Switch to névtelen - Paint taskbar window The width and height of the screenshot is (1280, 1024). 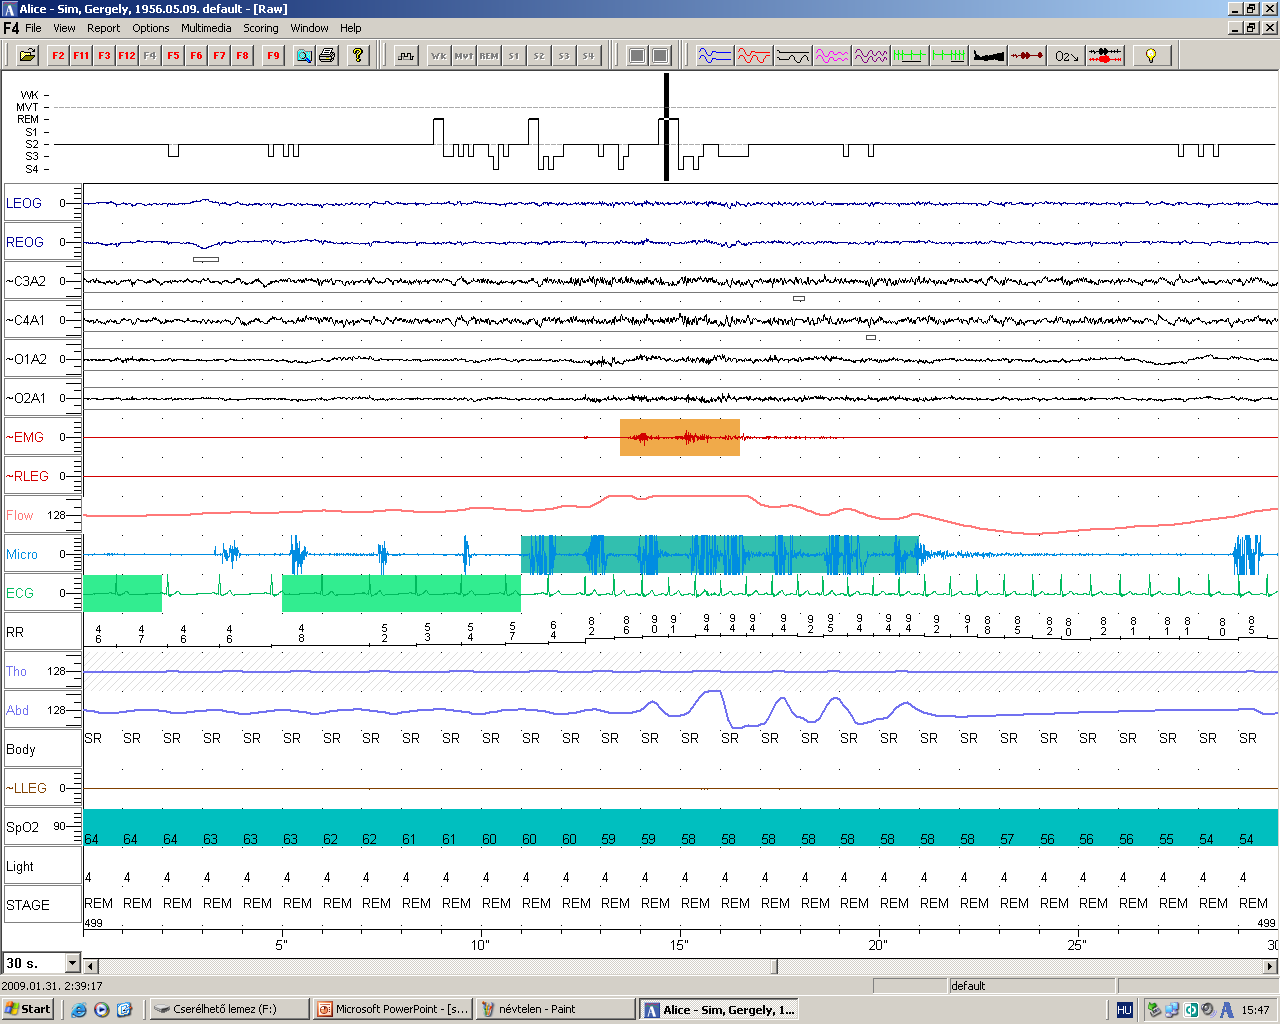coord(555,1009)
